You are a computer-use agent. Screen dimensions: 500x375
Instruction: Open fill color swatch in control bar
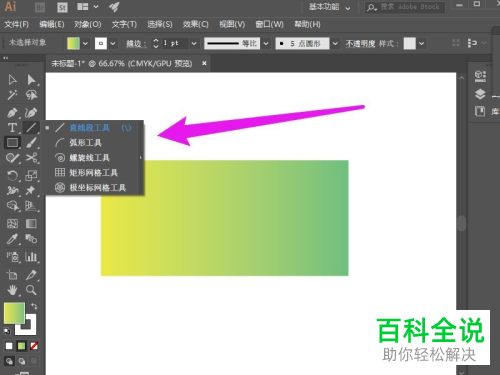73,43
